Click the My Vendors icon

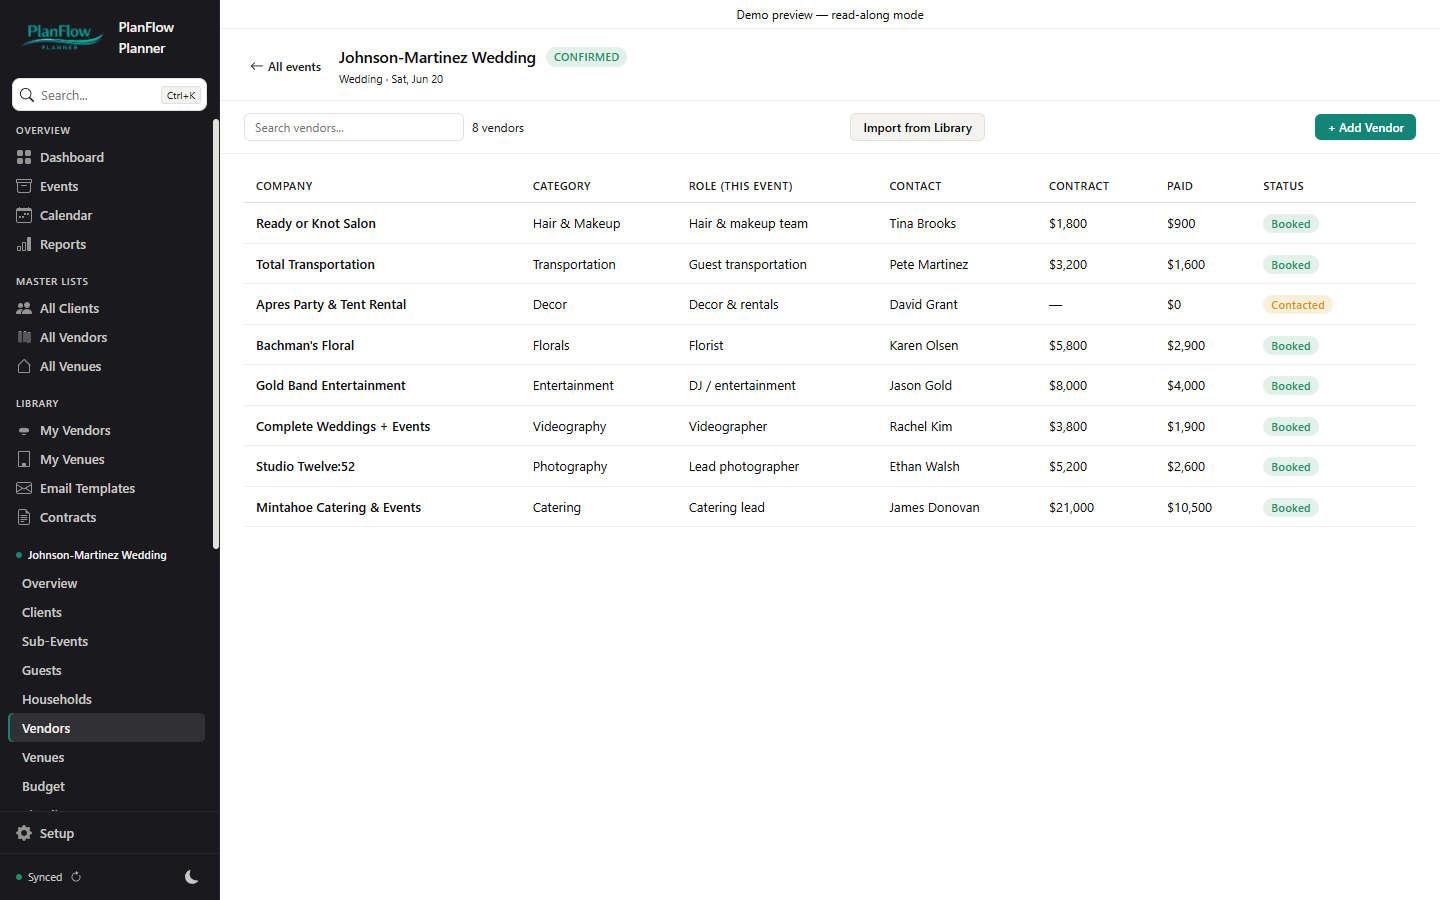point(24,430)
